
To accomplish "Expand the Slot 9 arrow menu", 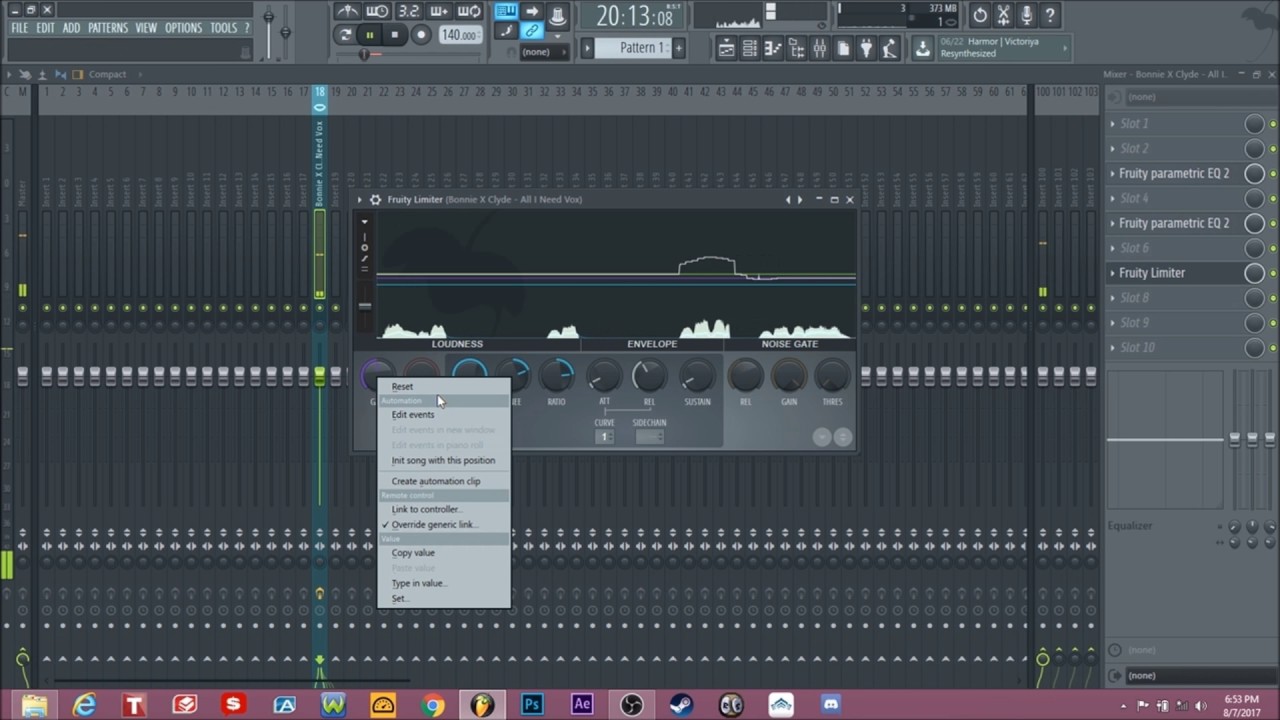I will coord(1112,323).
